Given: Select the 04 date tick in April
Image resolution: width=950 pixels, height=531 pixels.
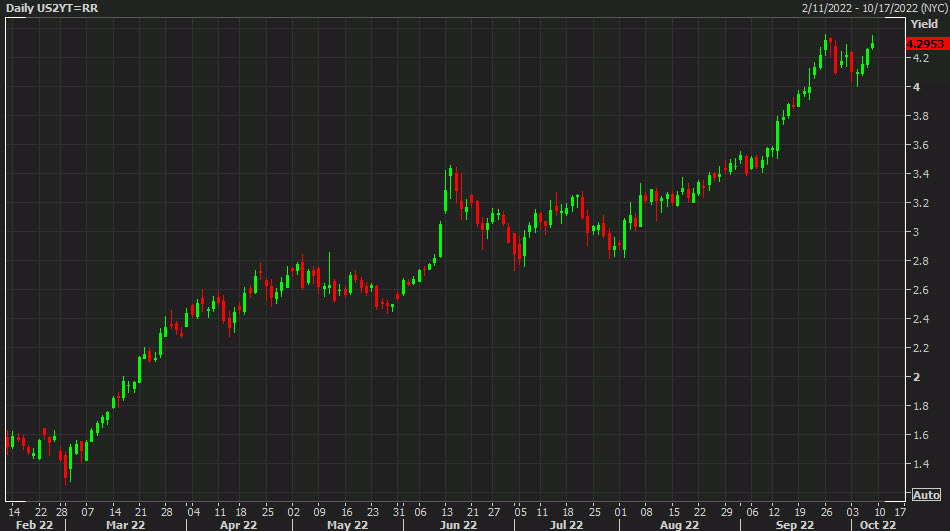Looking at the screenshot, I should click(193, 512).
